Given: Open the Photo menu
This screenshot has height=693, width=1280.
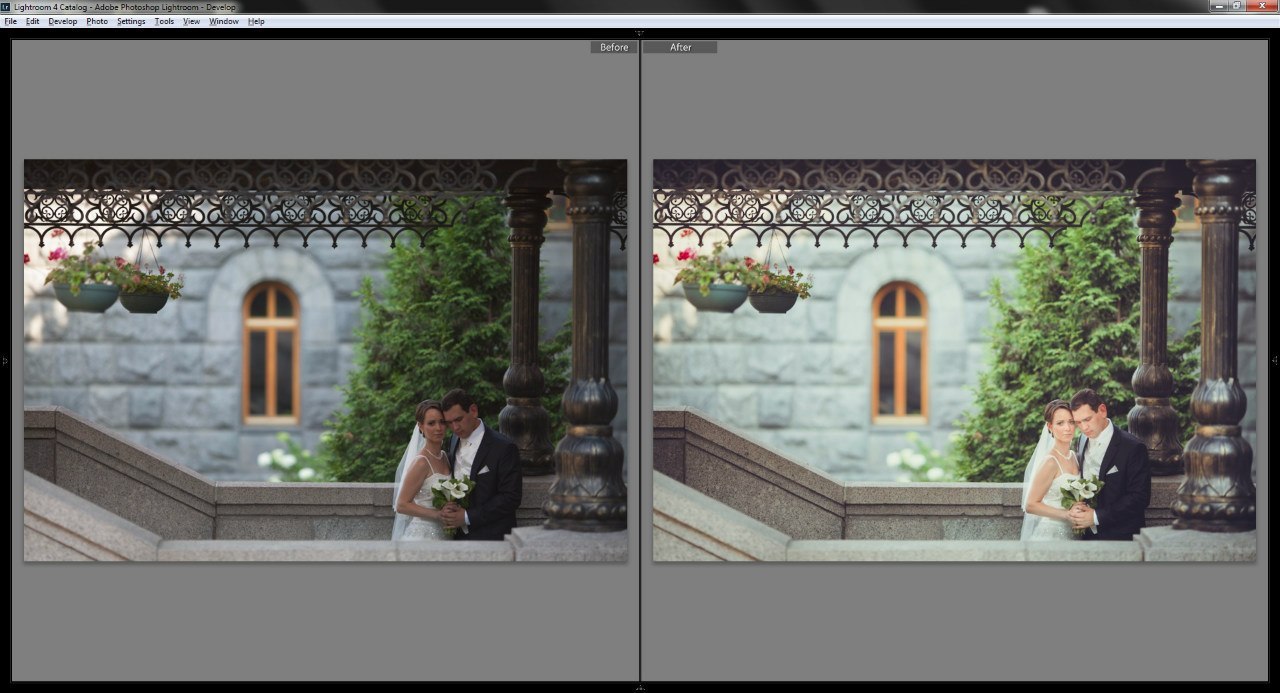Looking at the screenshot, I should coord(97,21).
